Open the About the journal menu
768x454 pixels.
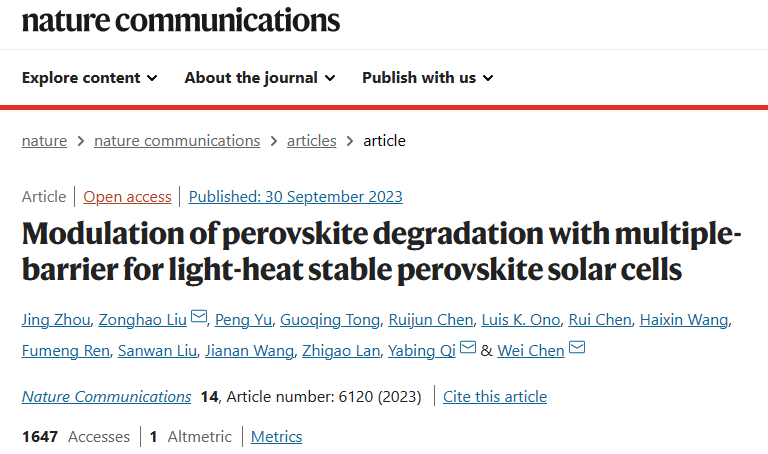click(260, 78)
